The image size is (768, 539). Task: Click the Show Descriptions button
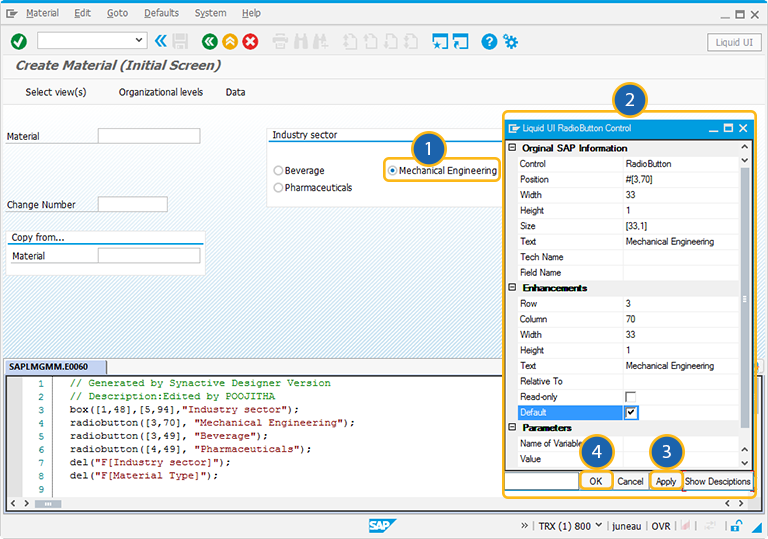(718, 481)
